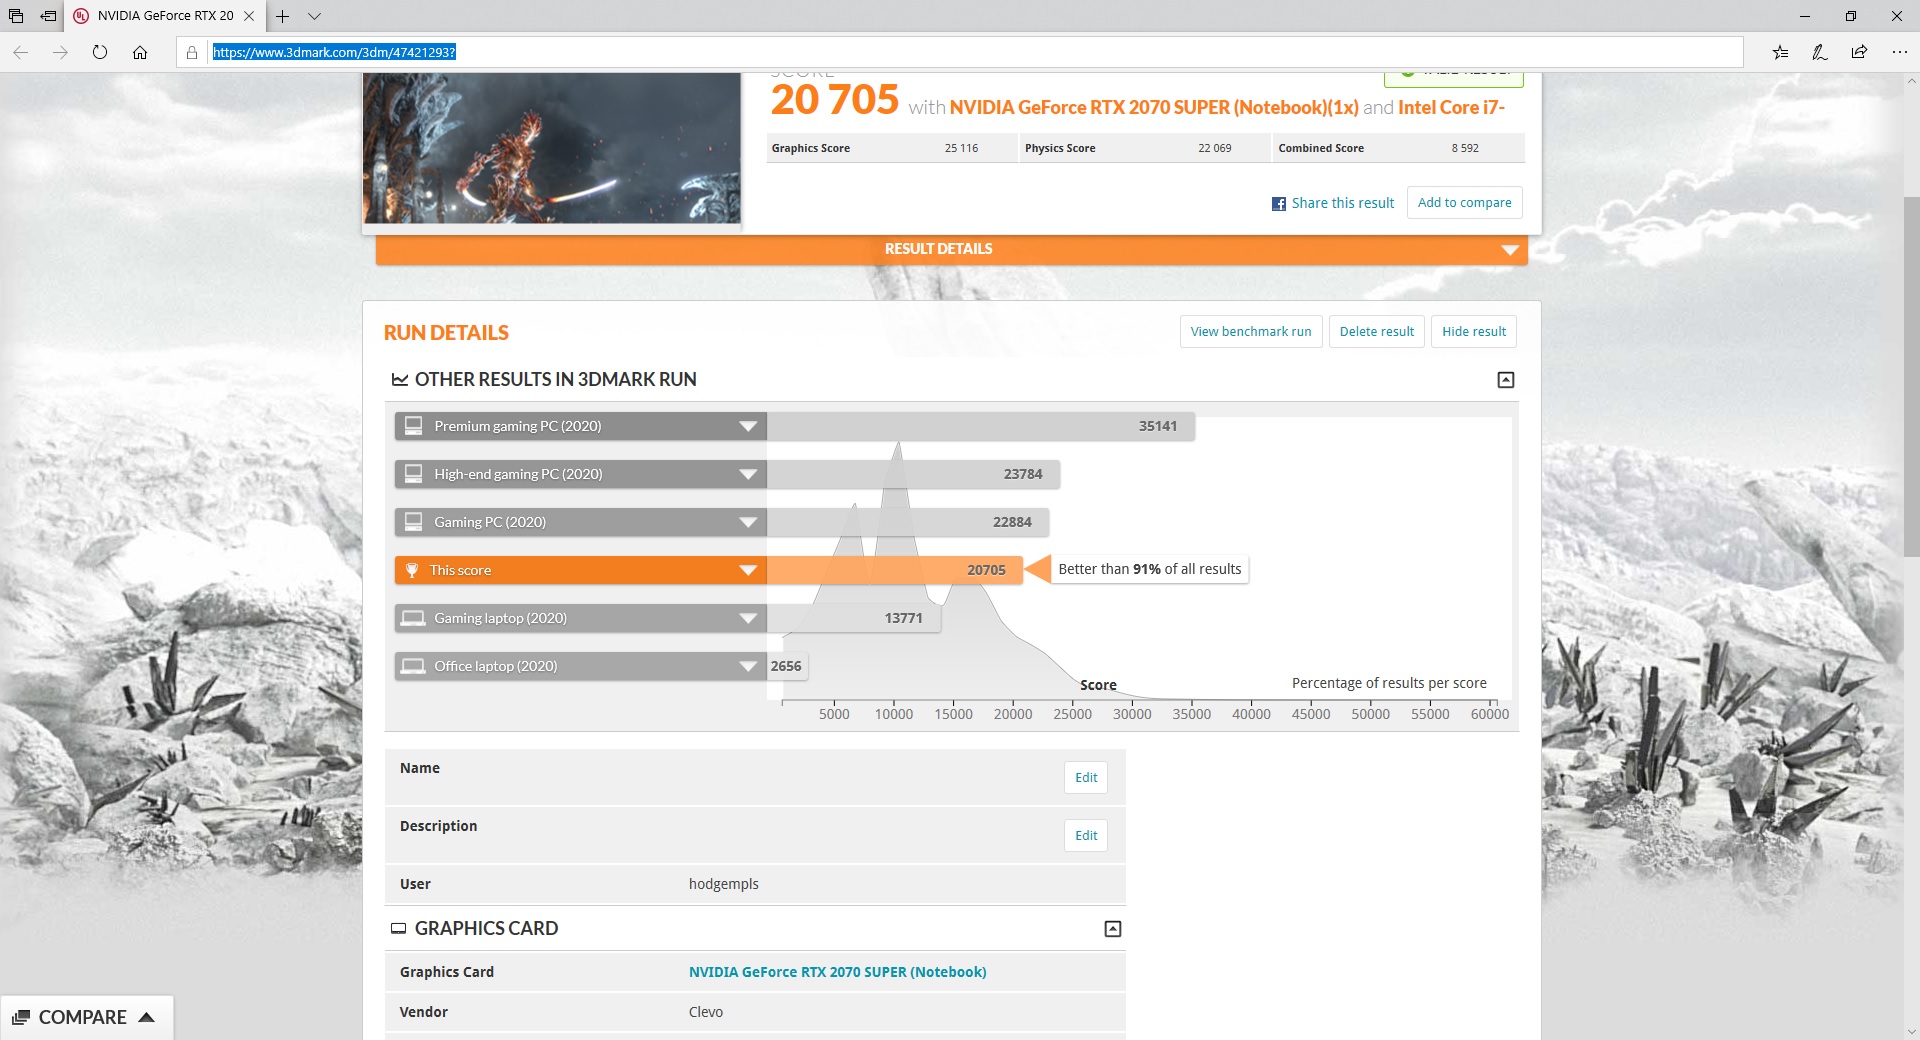
Task: Close the NVIDIA GeForce RTX tab
Action: (249, 16)
